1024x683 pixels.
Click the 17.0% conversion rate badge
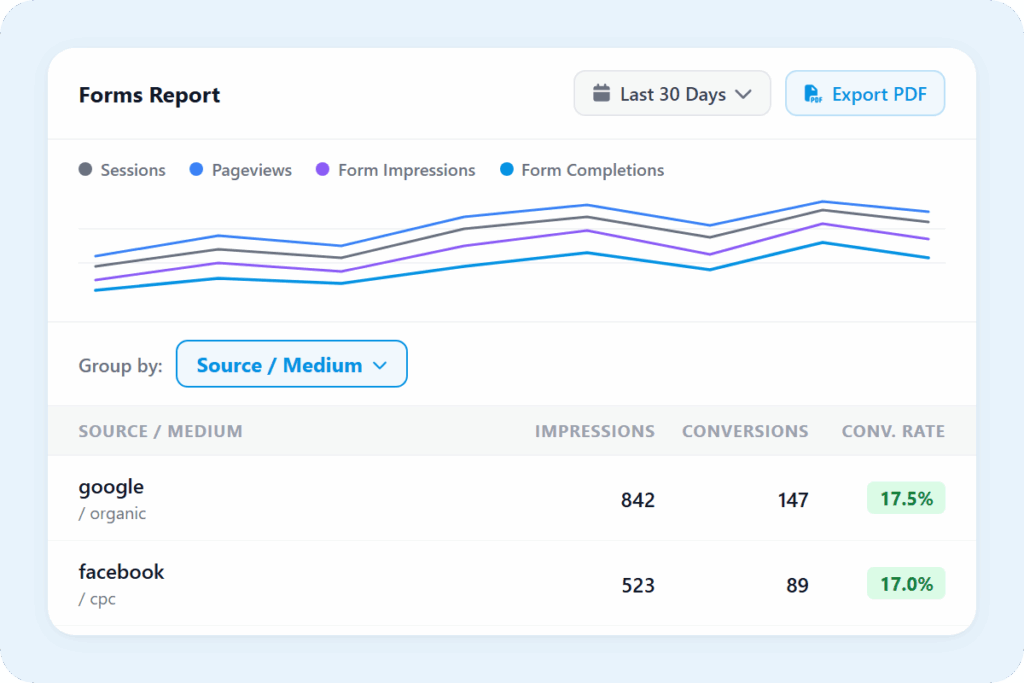coord(905,583)
